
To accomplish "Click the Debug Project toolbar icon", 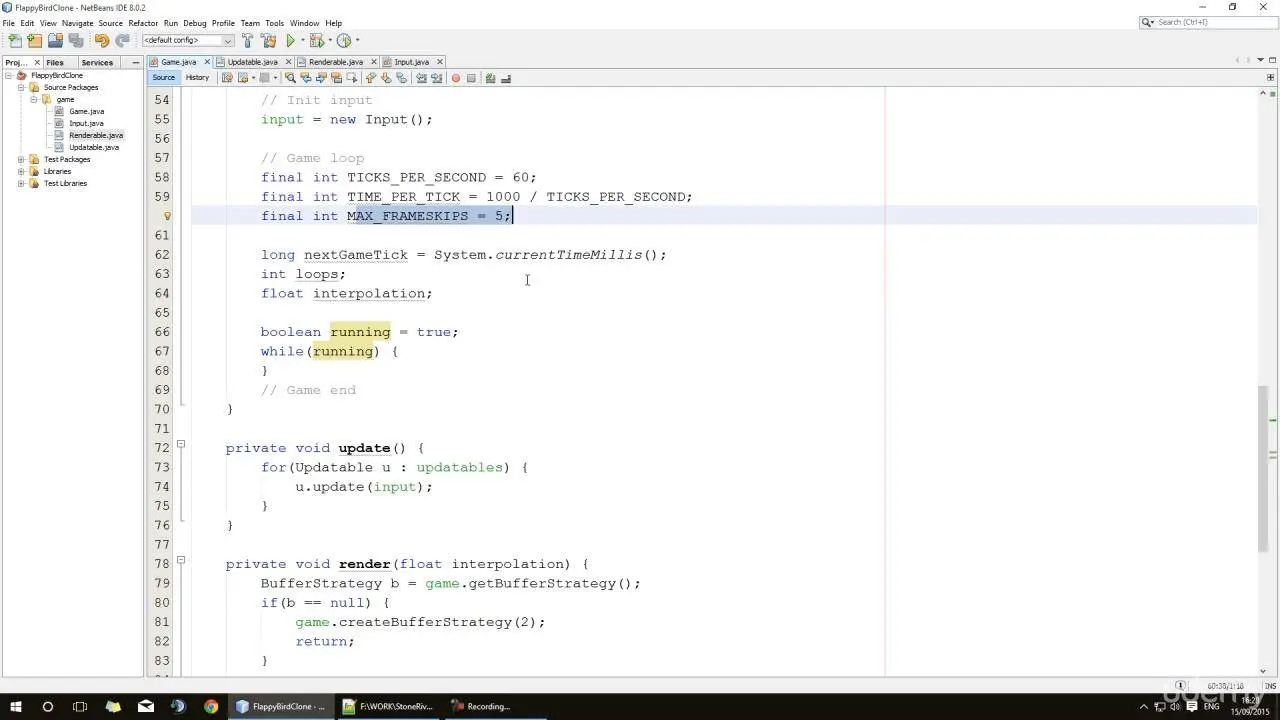I will (317, 41).
